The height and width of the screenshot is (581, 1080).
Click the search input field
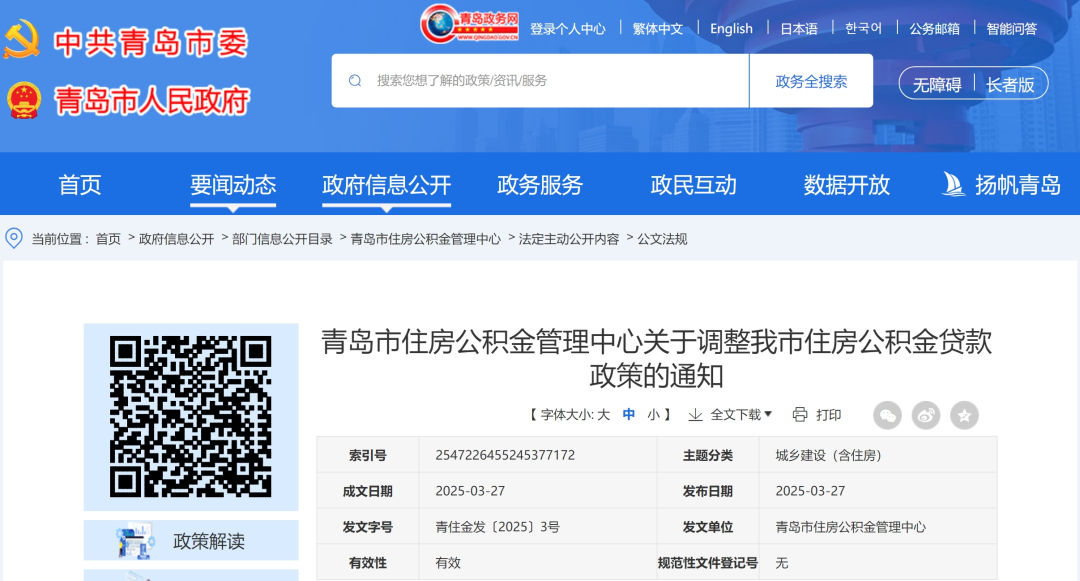[540, 79]
